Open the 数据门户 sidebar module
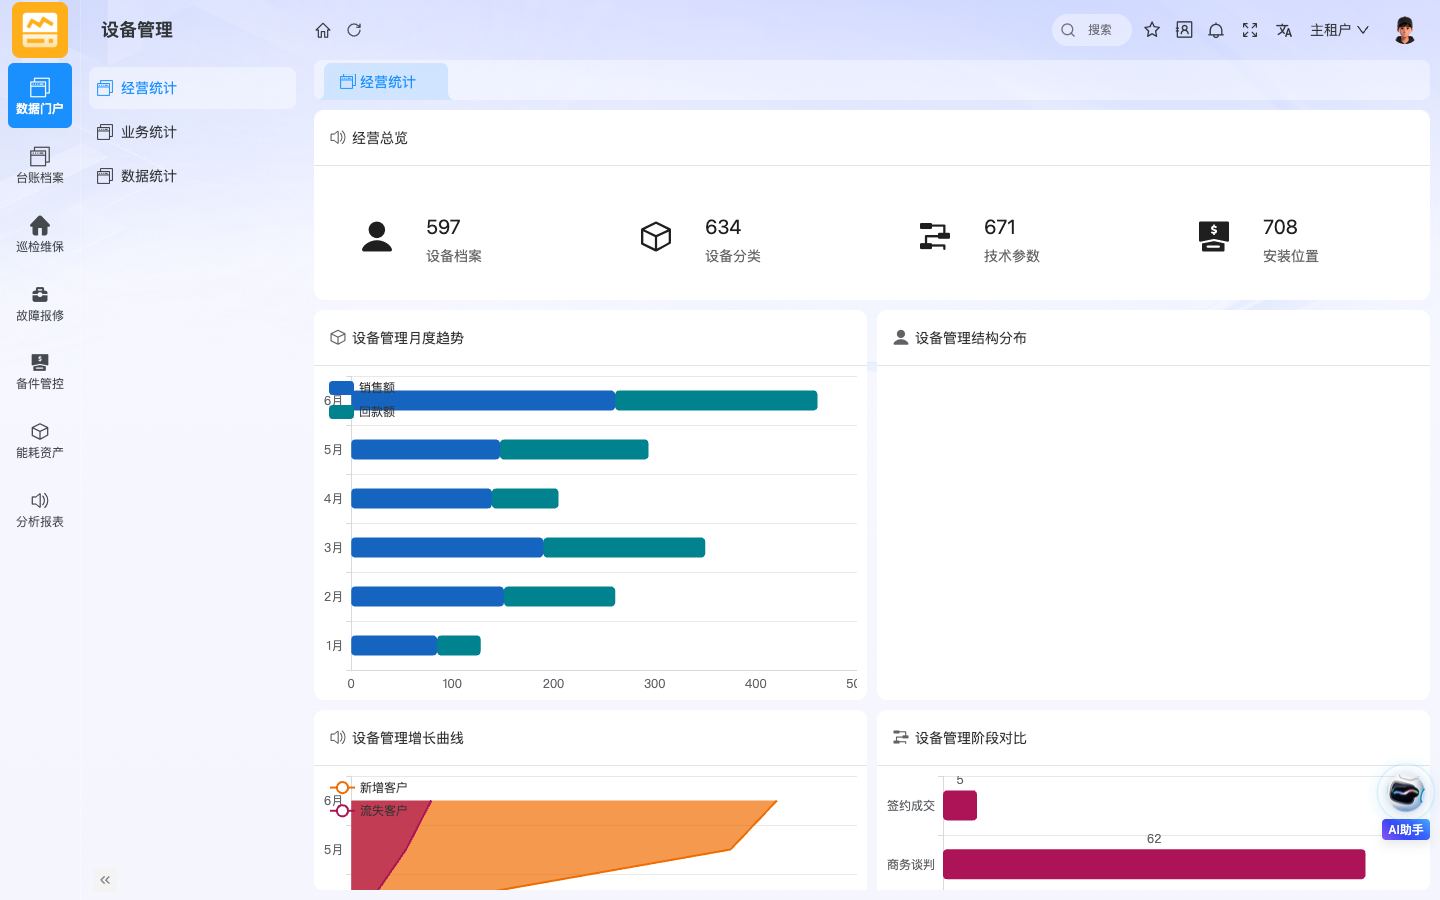 point(40,96)
